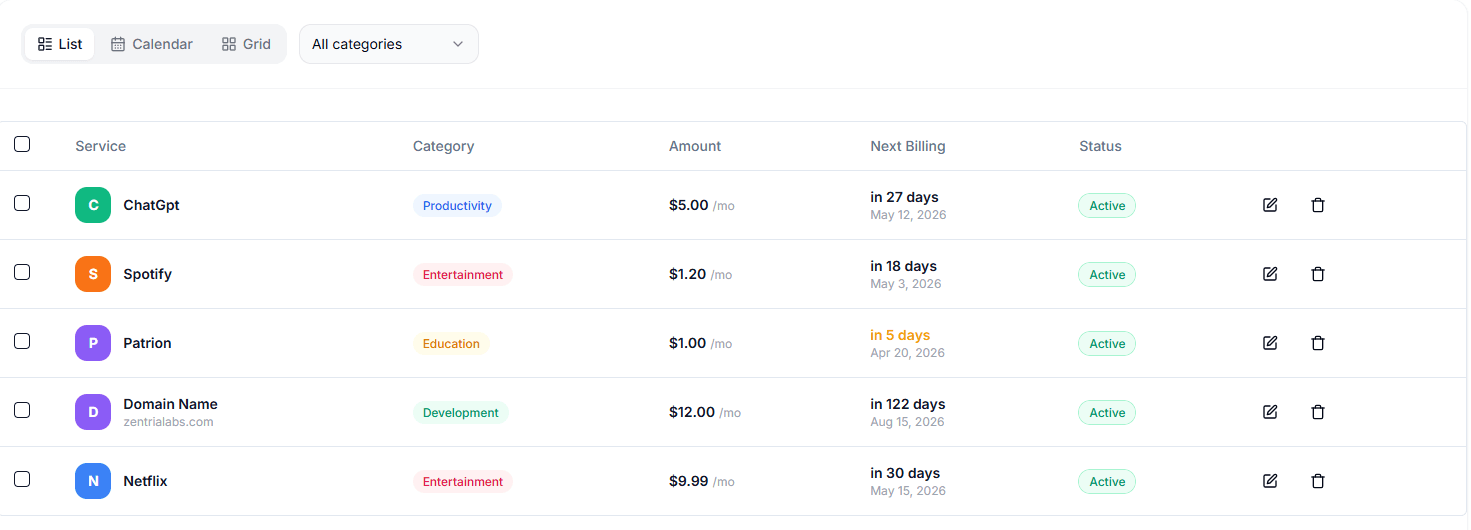Click the $9.99 amount
Viewport: 1471px width, 530px height.
pos(689,481)
